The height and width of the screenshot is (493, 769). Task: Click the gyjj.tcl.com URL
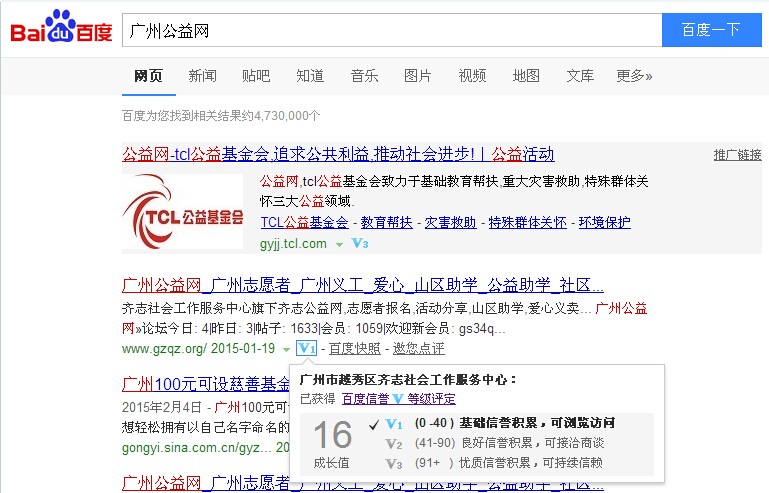[x=293, y=244]
